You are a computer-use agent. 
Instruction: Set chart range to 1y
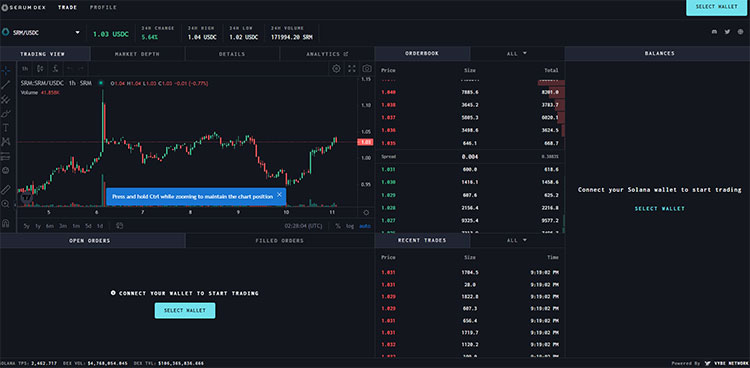click(x=38, y=226)
